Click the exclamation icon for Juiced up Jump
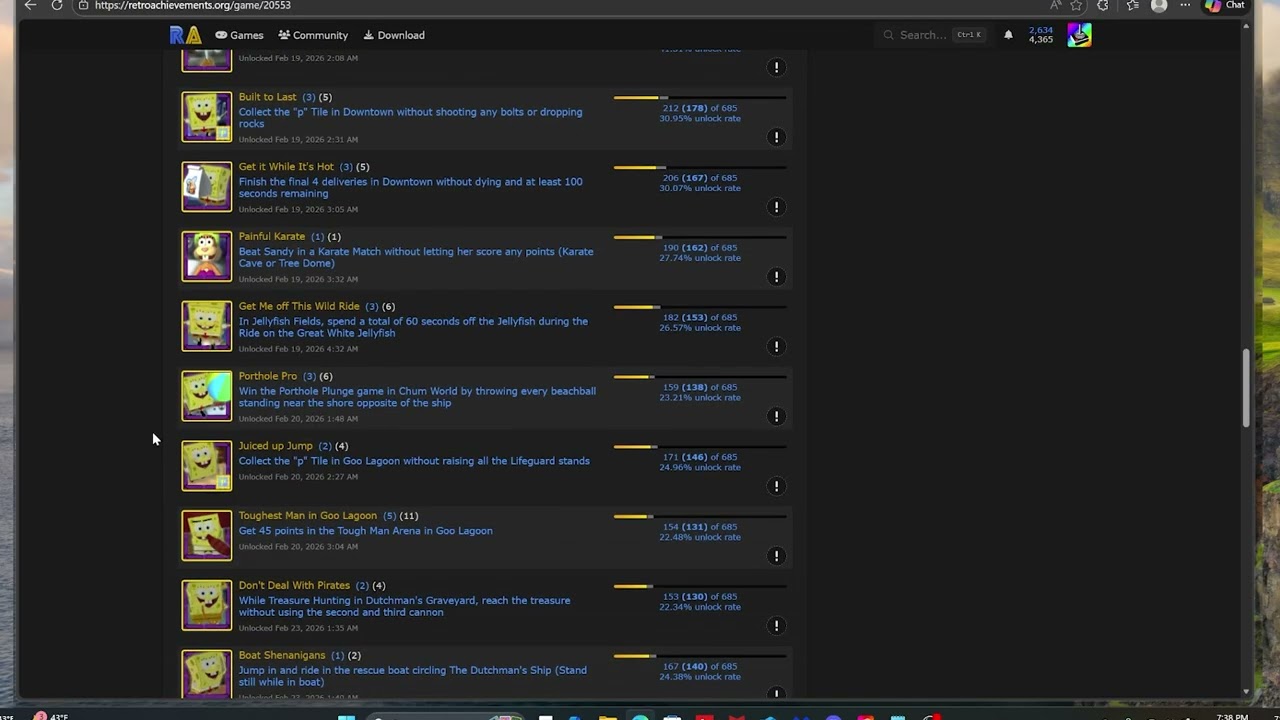This screenshot has height=720, width=1280. [x=776, y=486]
